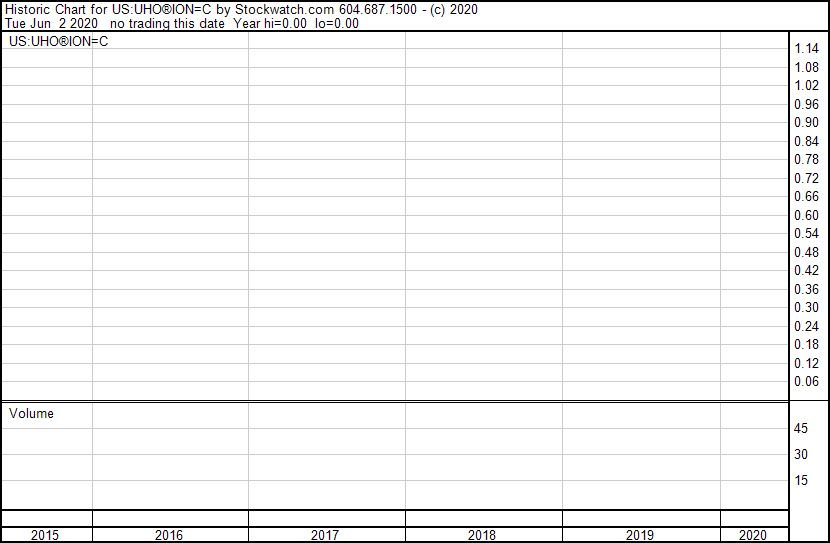Click the 0.60 price axis label

pyautogui.click(x=806, y=215)
